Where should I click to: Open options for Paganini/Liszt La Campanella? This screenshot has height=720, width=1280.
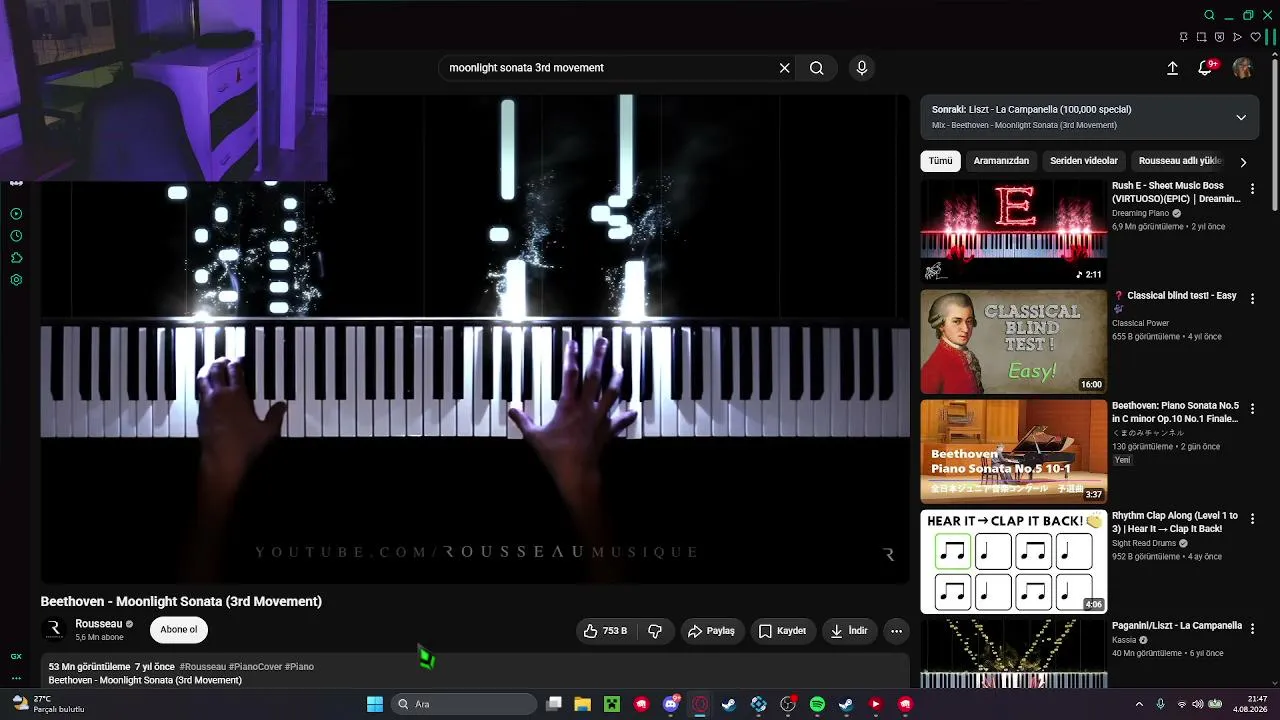[1252, 628]
